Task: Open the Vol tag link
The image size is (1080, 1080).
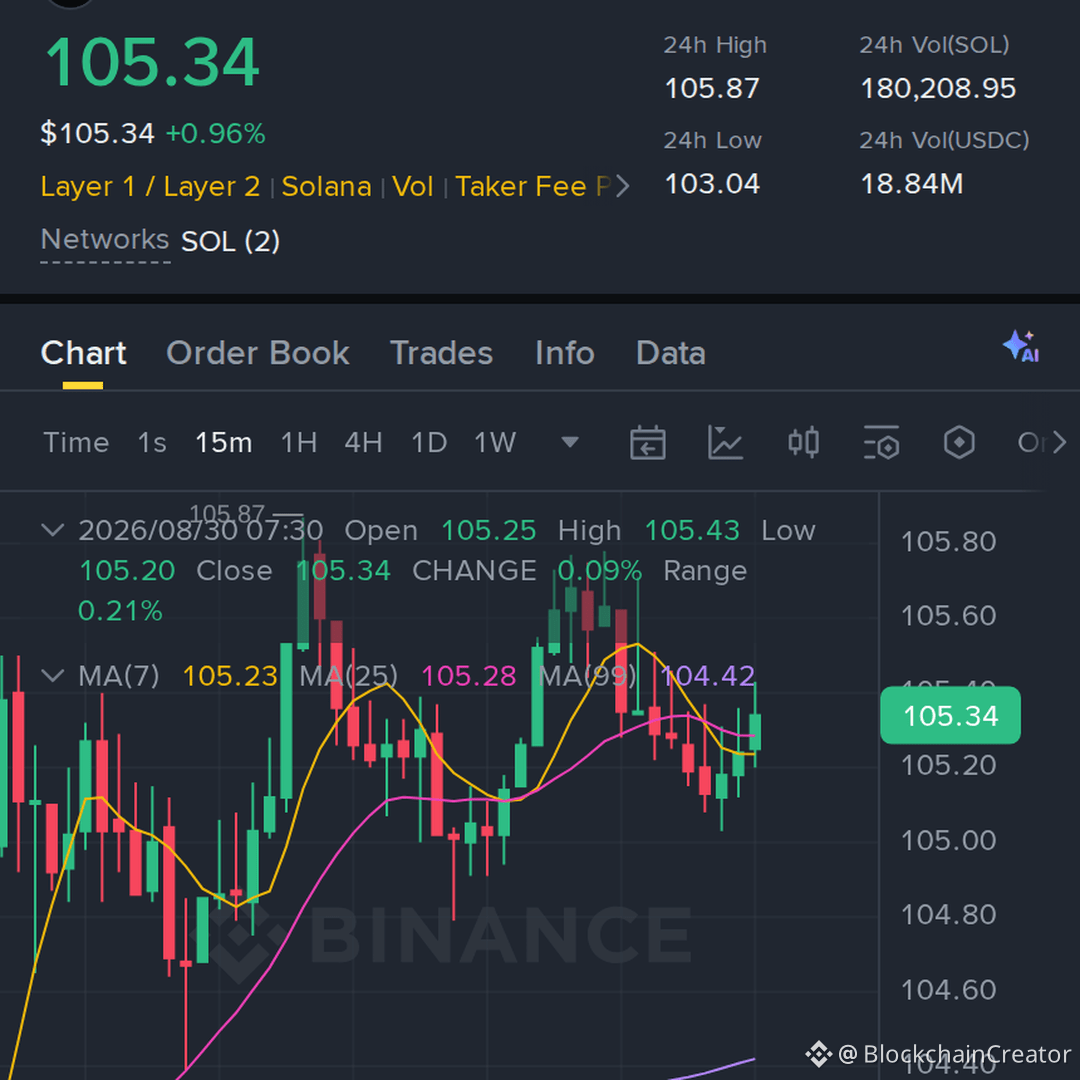Action: [x=413, y=186]
